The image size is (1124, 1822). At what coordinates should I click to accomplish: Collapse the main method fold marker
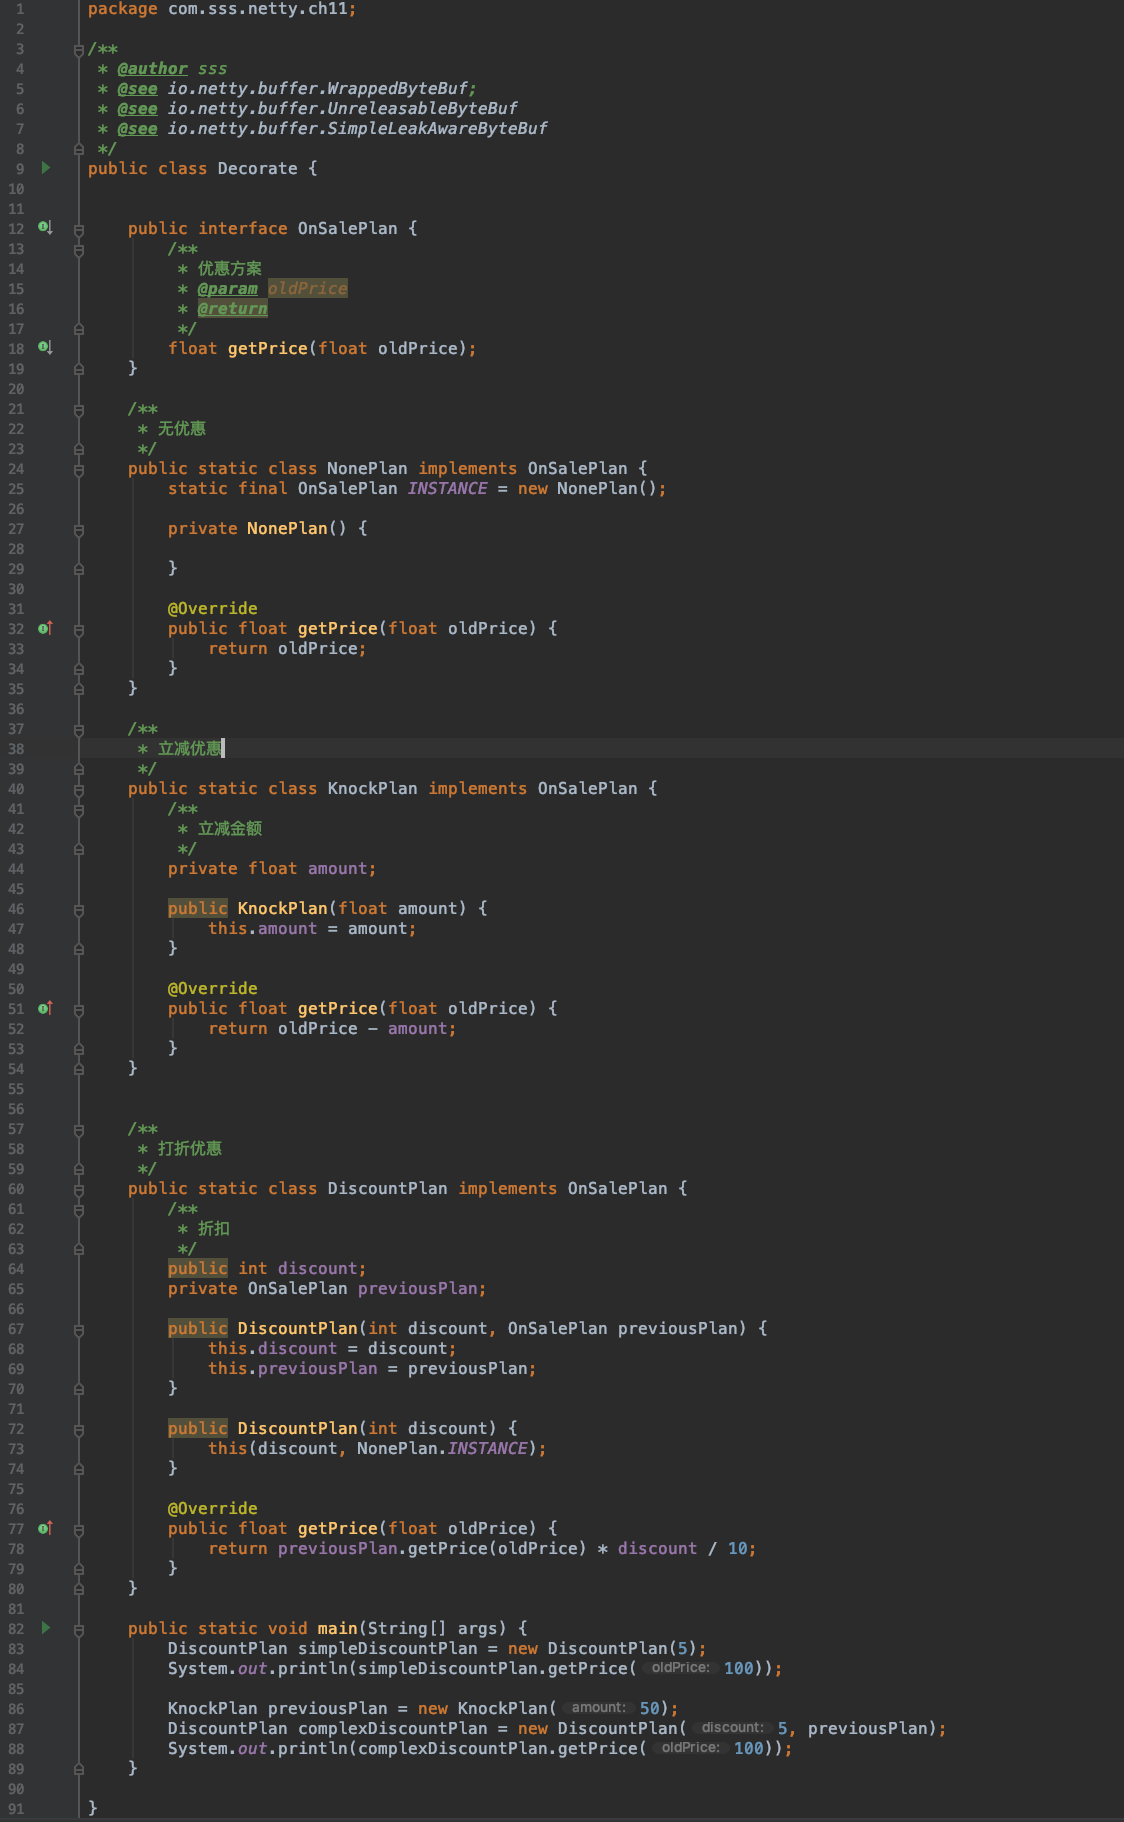pyautogui.click(x=79, y=1629)
